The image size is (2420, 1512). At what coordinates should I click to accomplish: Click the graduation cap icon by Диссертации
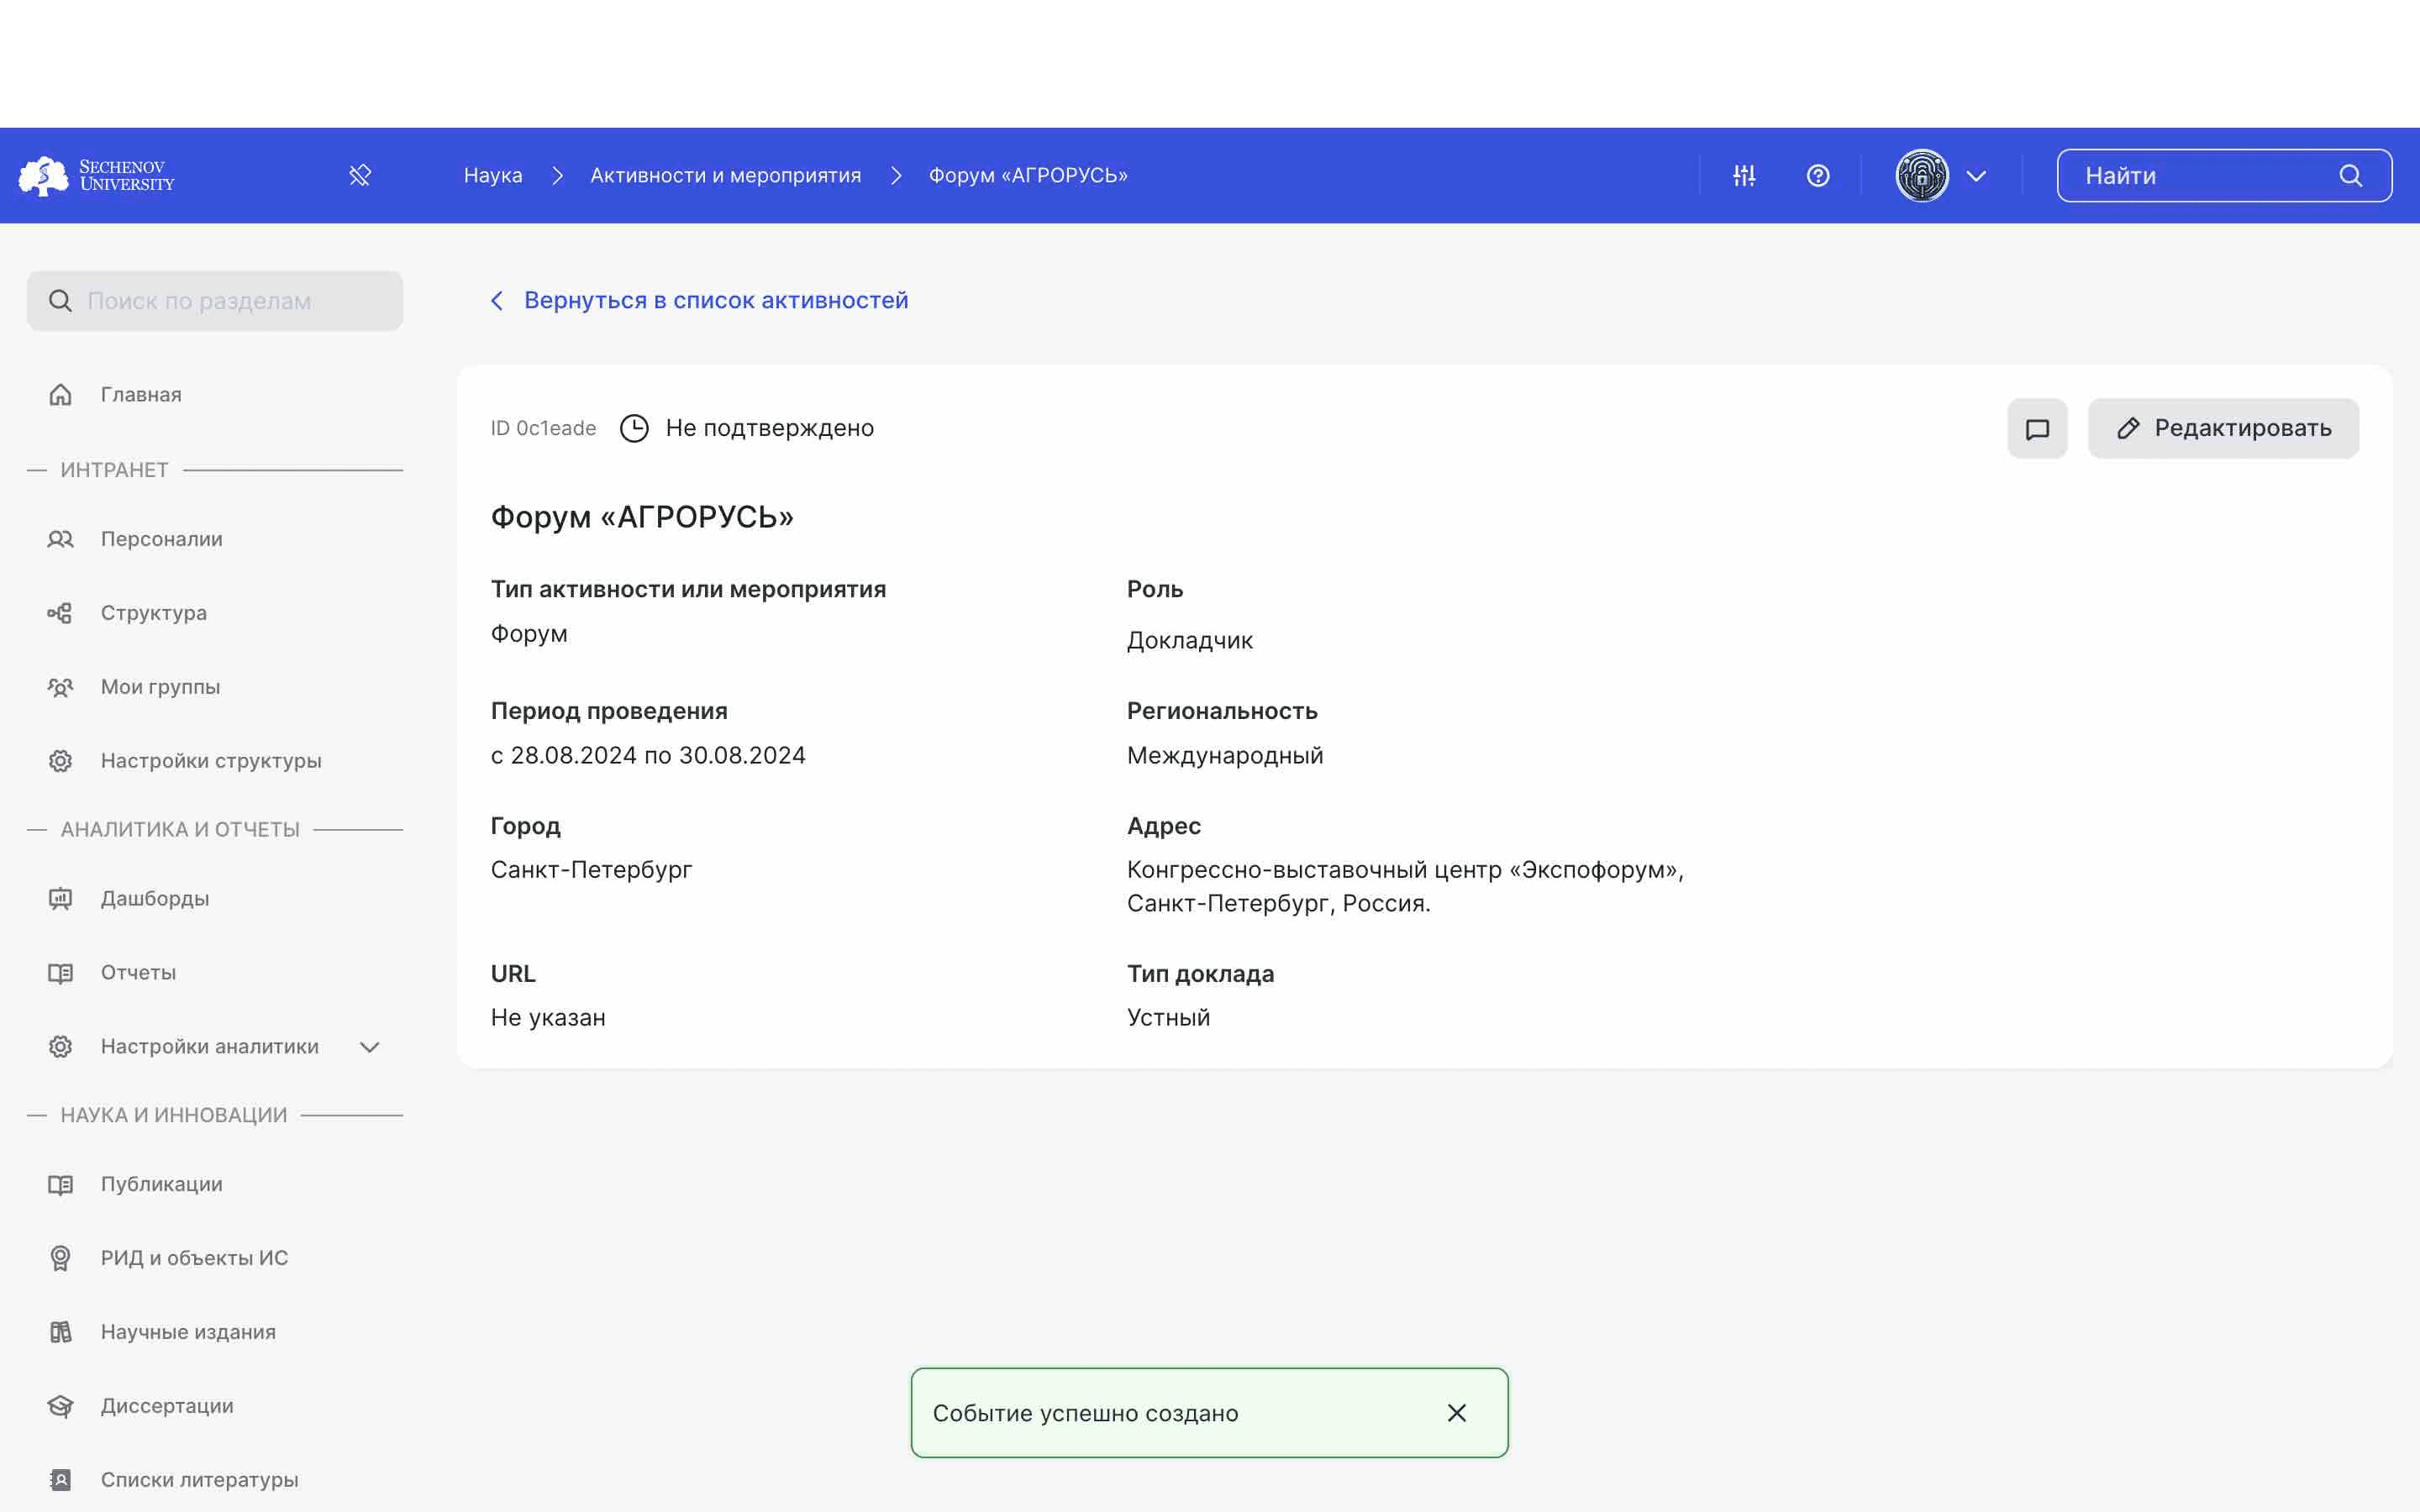pos(60,1406)
